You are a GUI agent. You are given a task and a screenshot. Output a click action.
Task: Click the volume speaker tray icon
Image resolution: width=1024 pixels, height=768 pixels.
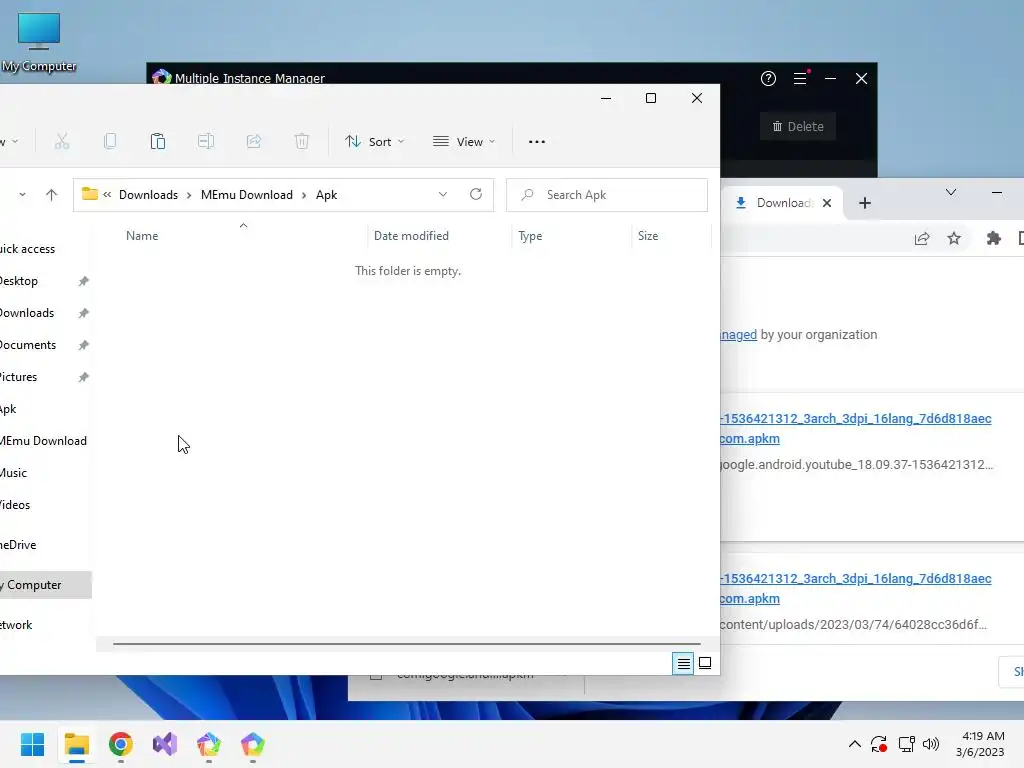coord(931,744)
